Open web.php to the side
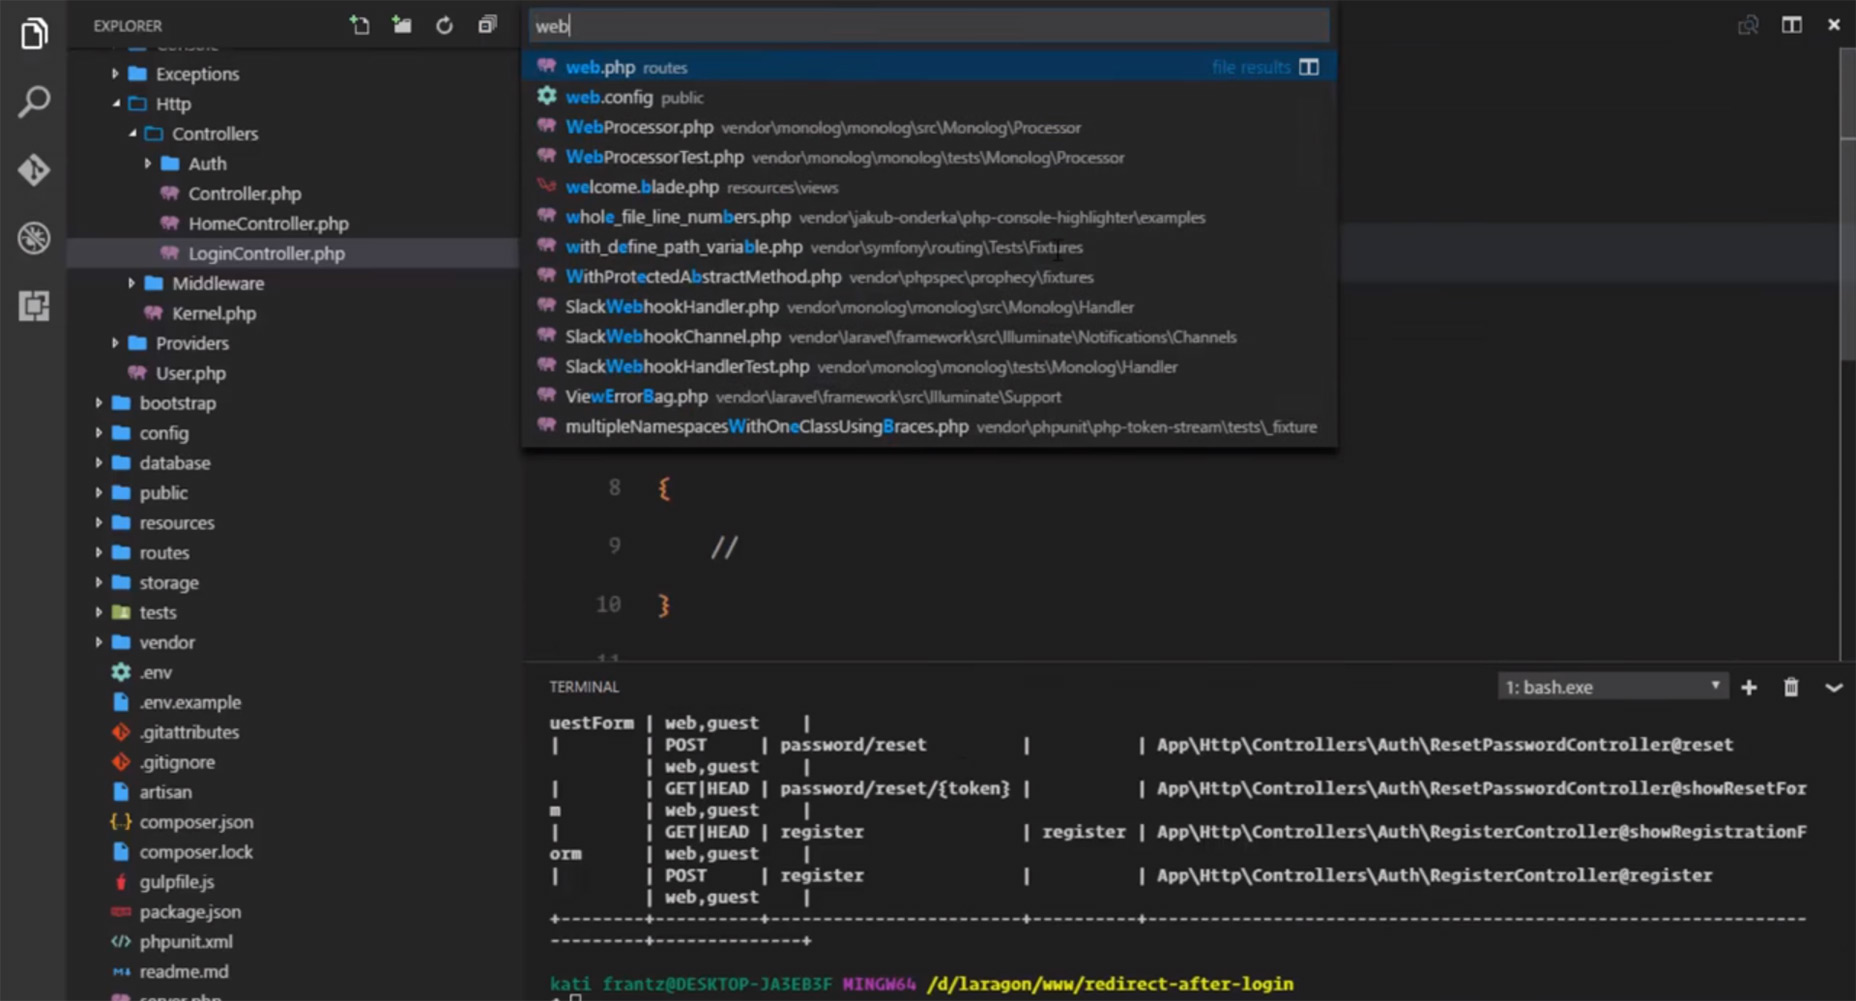1856x1001 pixels. click(1308, 67)
